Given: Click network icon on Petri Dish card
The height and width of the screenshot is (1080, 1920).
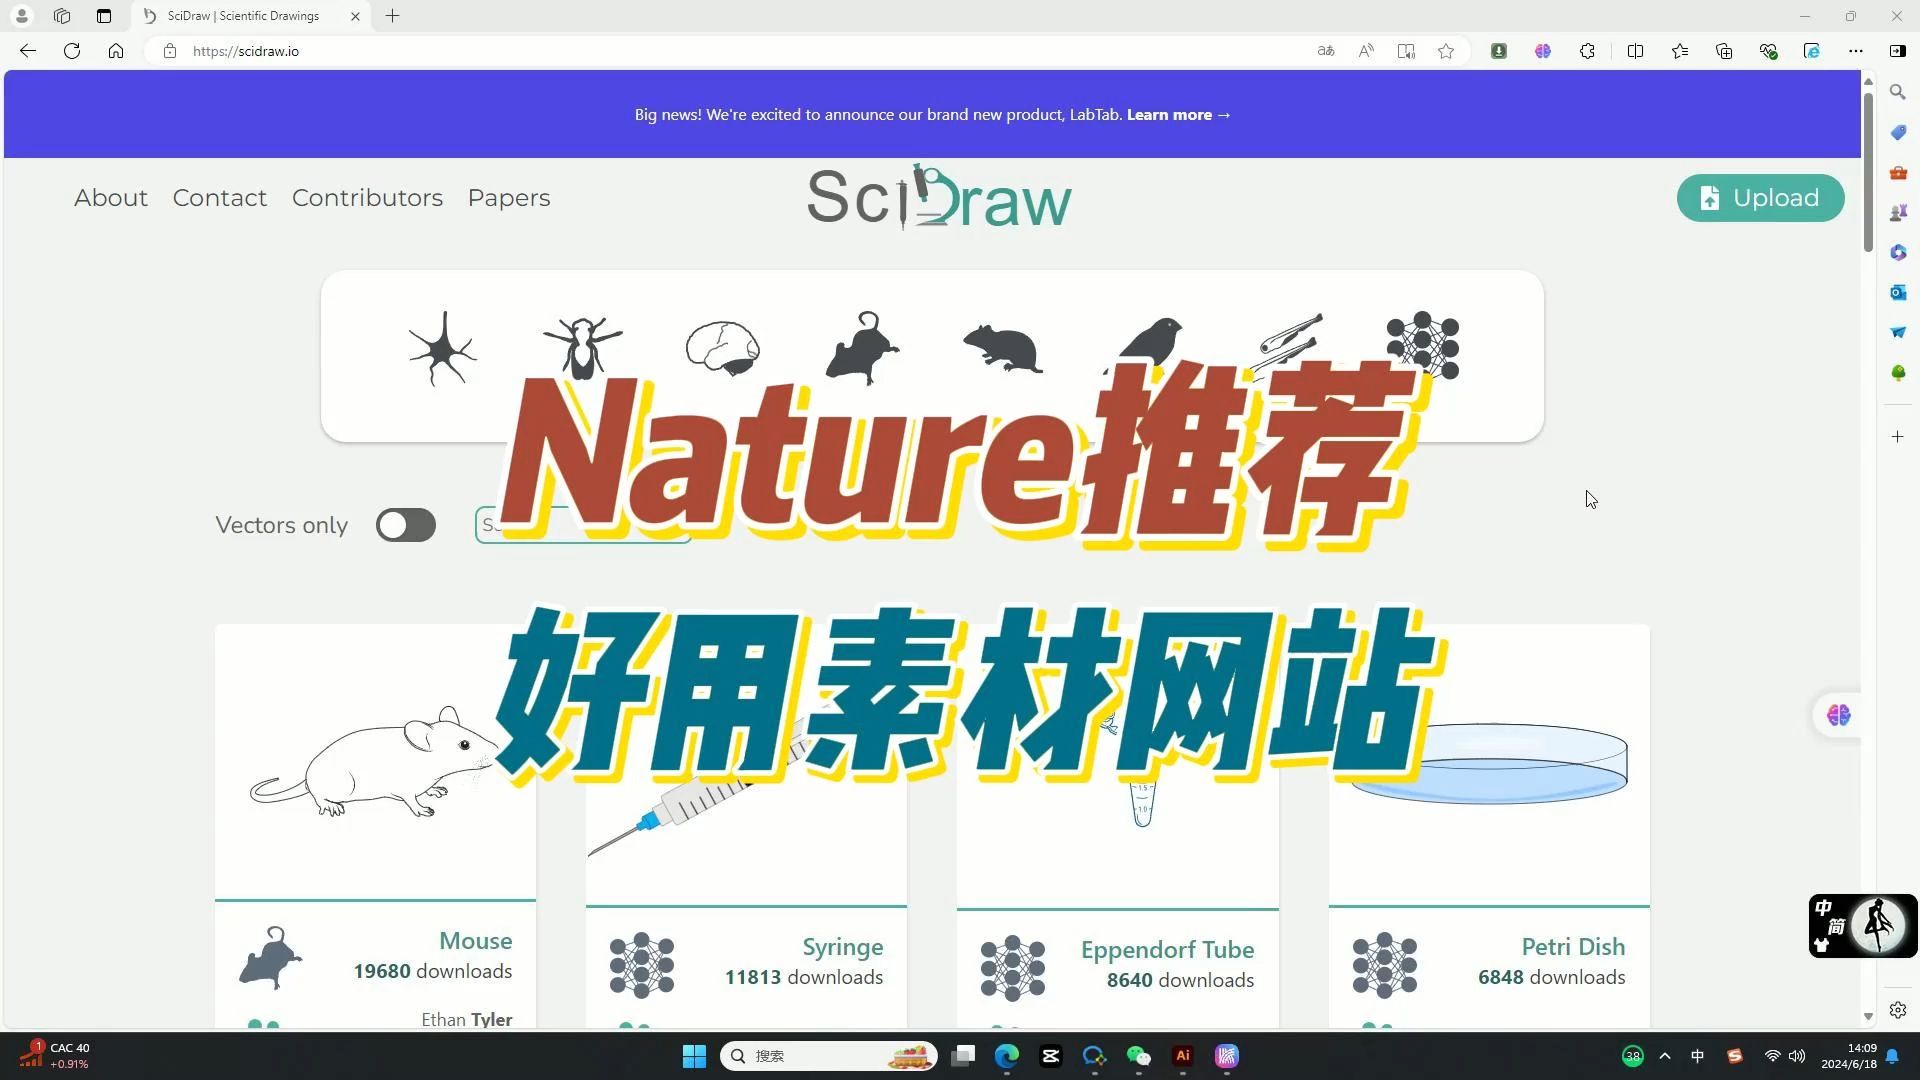Looking at the screenshot, I should [x=1385, y=965].
